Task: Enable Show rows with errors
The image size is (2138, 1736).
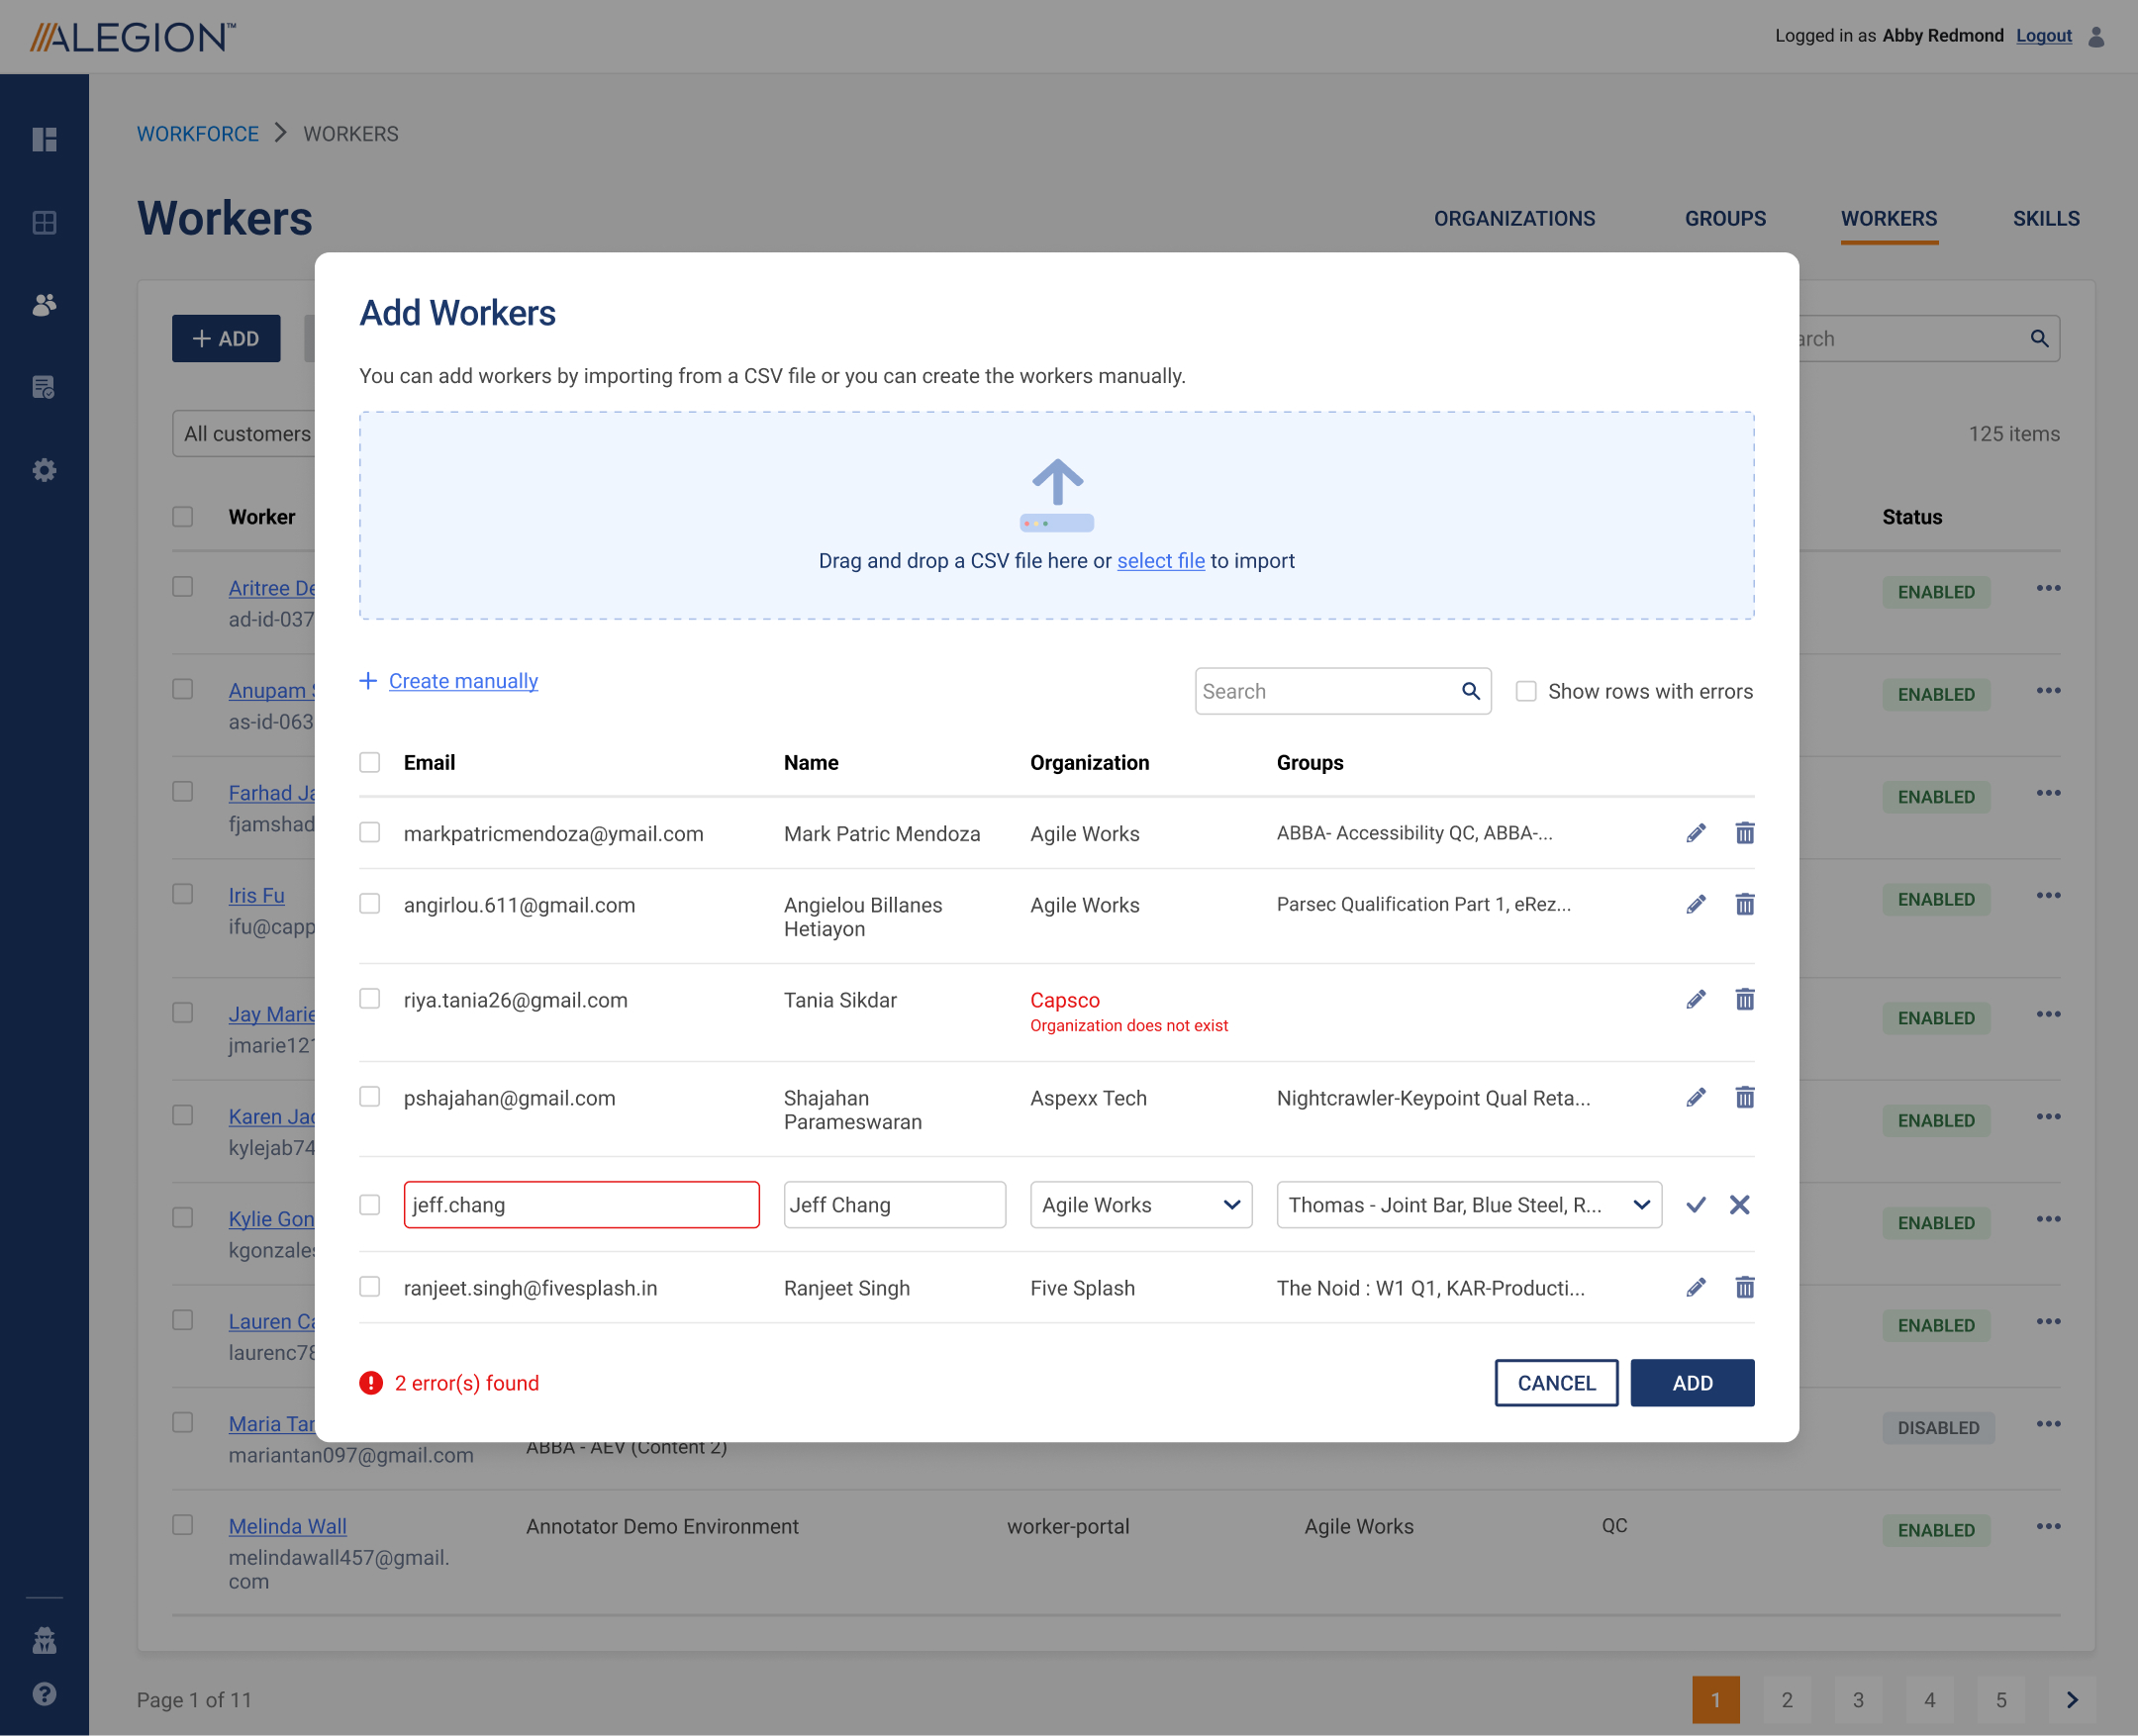Action: pos(1526,691)
